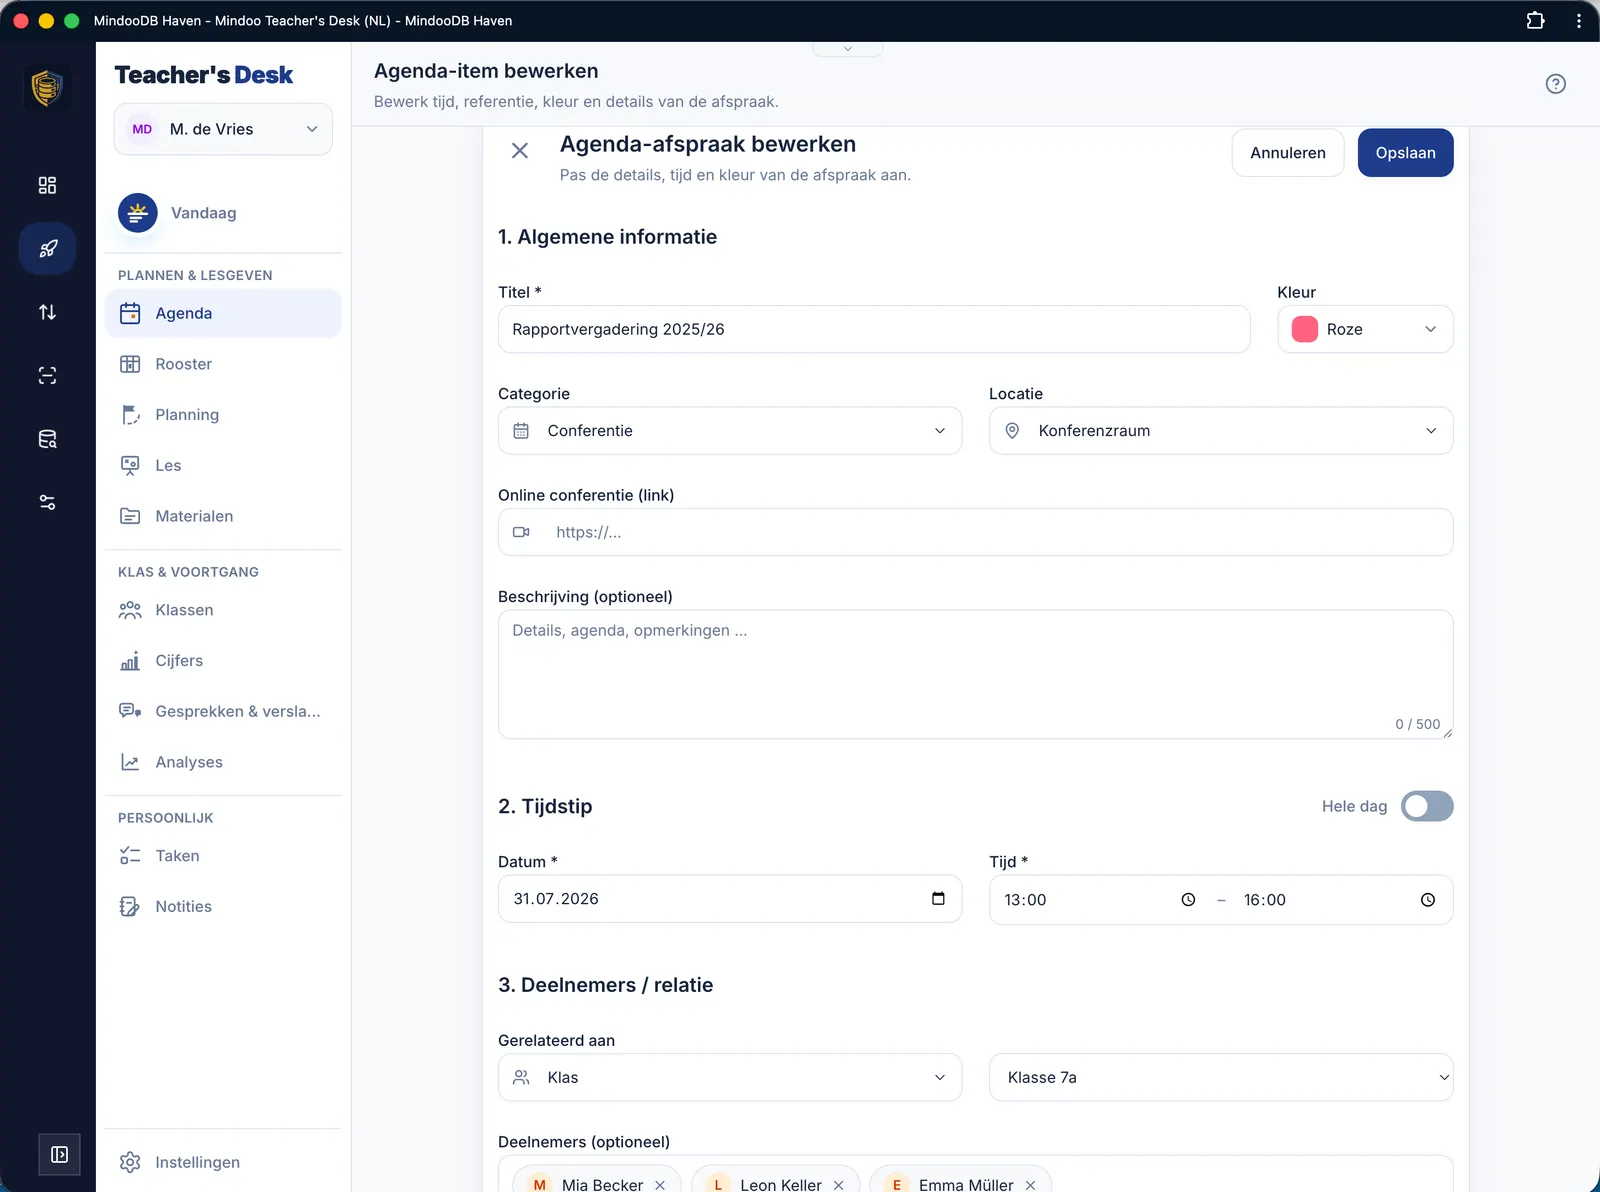Save the appointment with Opslaan
This screenshot has width=1600, height=1192.
[x=1406, y=153]
